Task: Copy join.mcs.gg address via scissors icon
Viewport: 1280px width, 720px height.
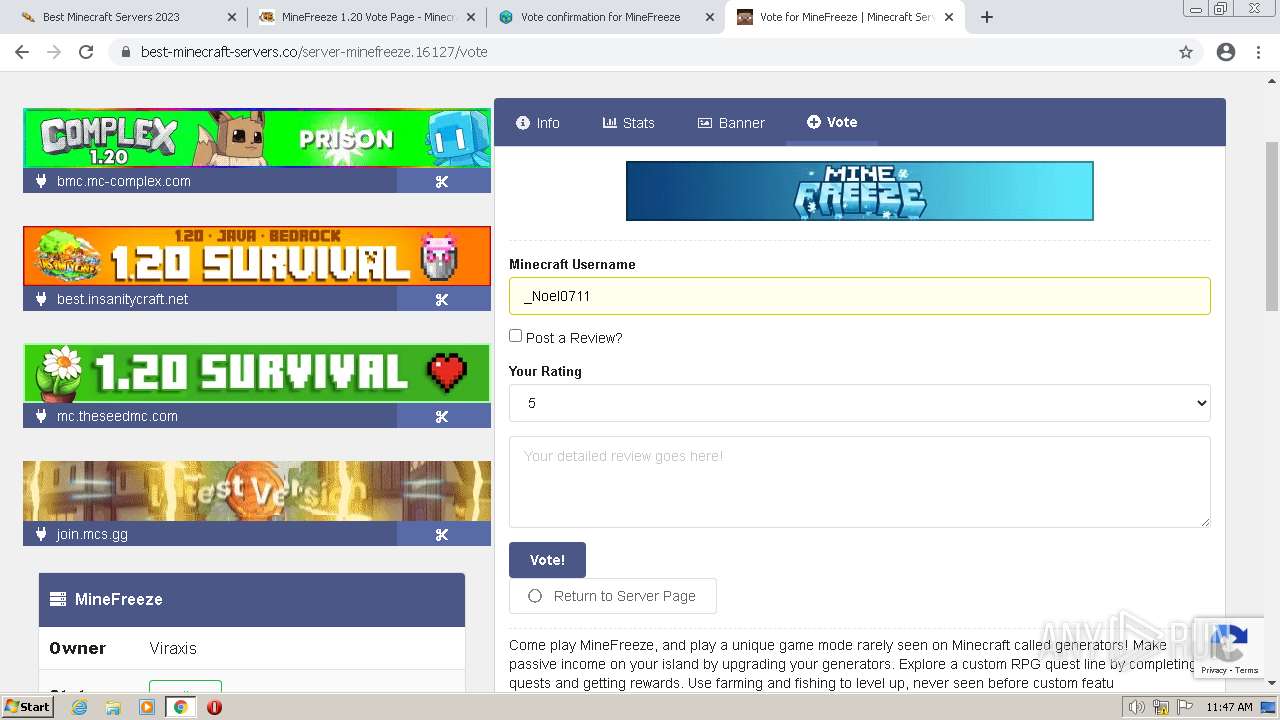Action: (x=442, y=534)
